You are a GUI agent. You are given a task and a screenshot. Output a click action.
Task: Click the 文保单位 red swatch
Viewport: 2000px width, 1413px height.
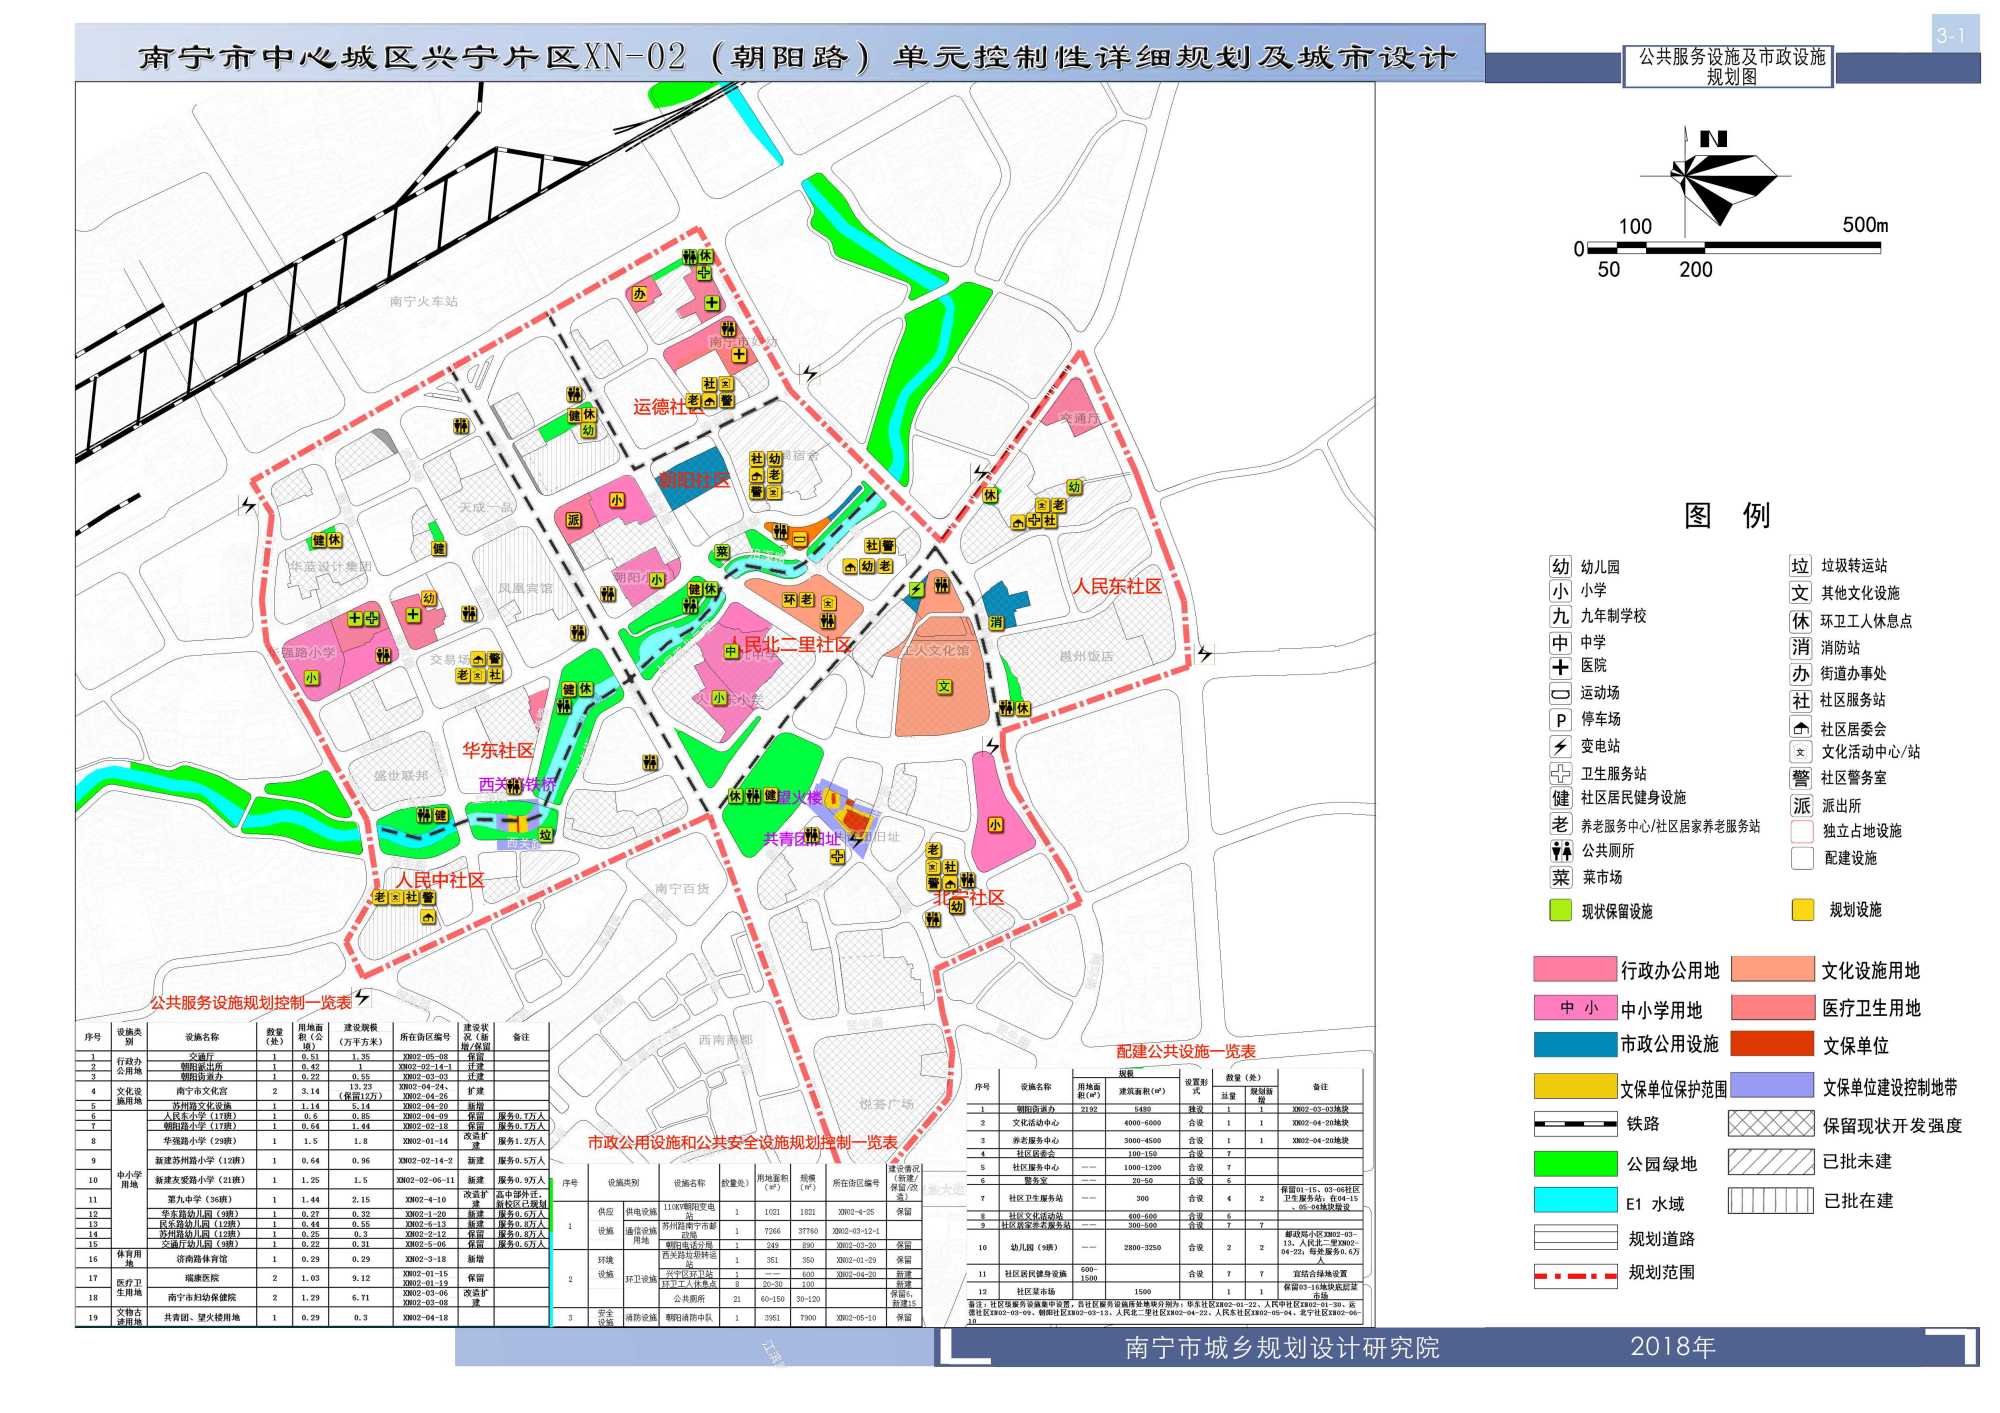[1773, 1044]
